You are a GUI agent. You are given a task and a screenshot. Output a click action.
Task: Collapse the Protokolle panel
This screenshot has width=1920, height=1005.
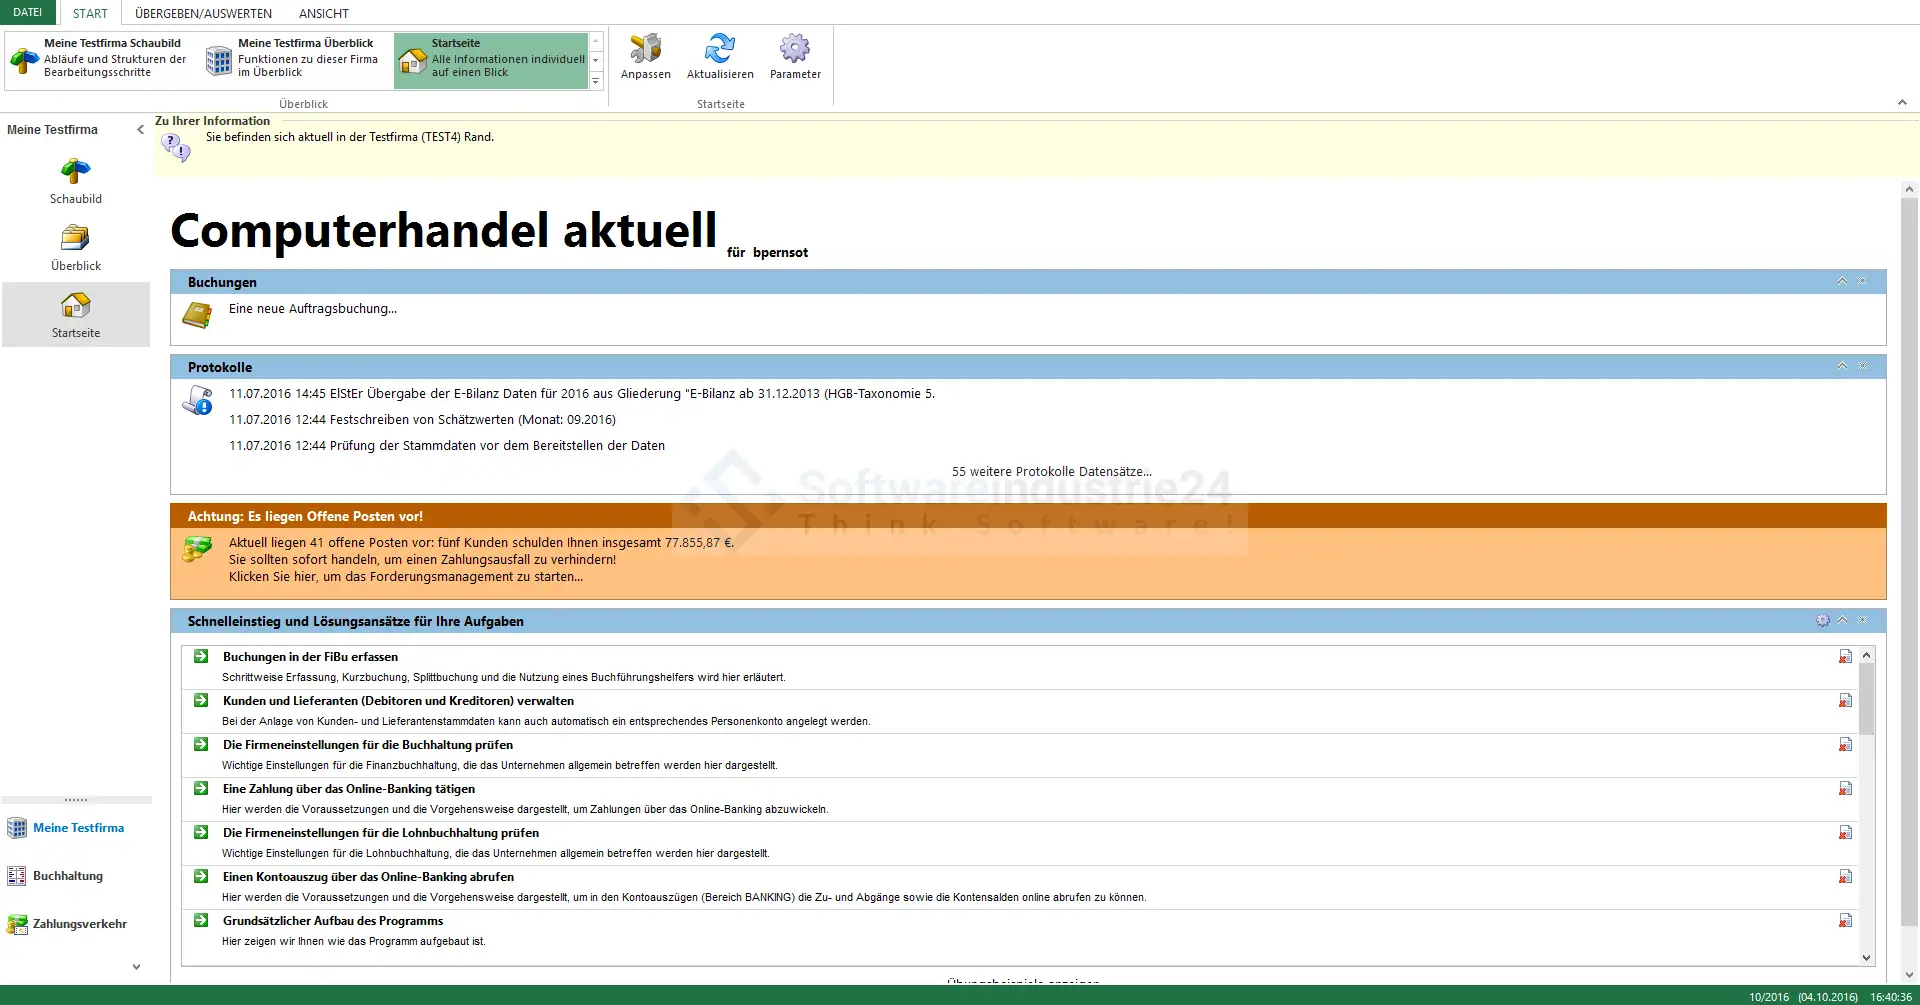tap(1842, 367)
